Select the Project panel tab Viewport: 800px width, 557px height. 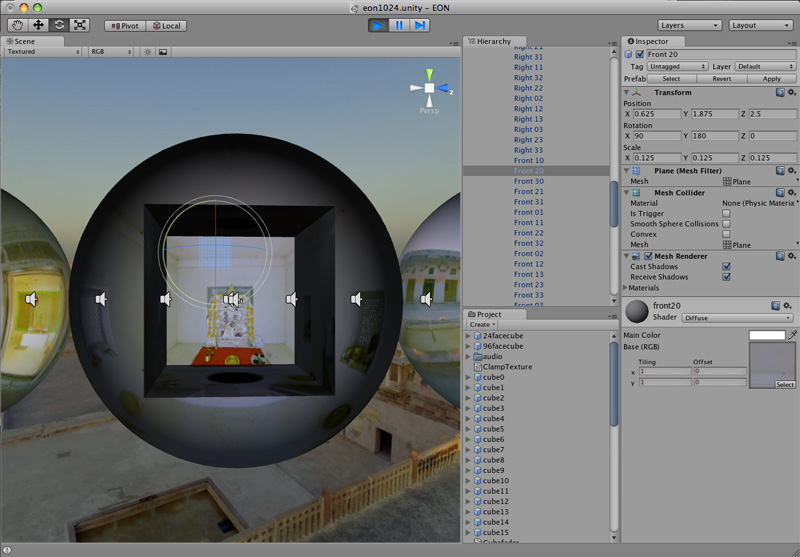[486, 314]
